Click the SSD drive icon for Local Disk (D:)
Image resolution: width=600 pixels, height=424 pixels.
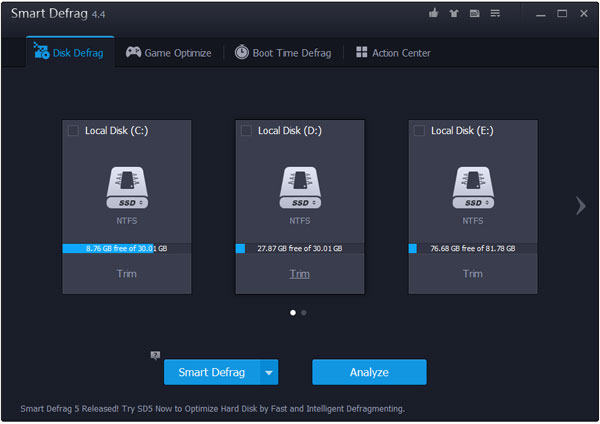(x=300, y=187)
